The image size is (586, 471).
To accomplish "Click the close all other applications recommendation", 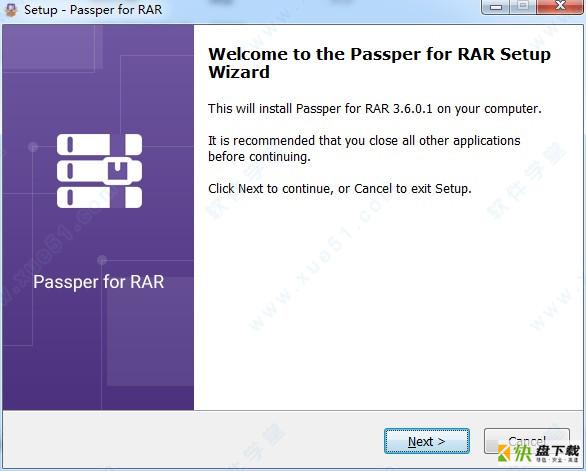I will (364, 148).
